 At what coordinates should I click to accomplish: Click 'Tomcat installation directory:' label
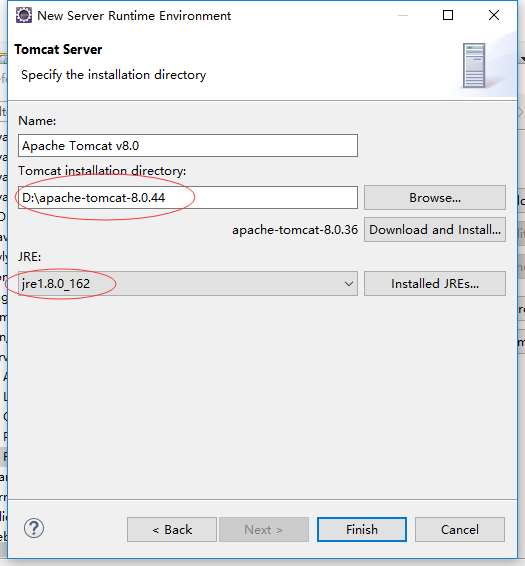102,171
